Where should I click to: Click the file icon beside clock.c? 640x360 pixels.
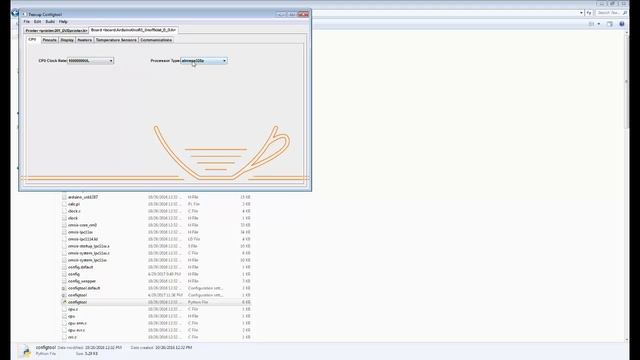[64, 211]
